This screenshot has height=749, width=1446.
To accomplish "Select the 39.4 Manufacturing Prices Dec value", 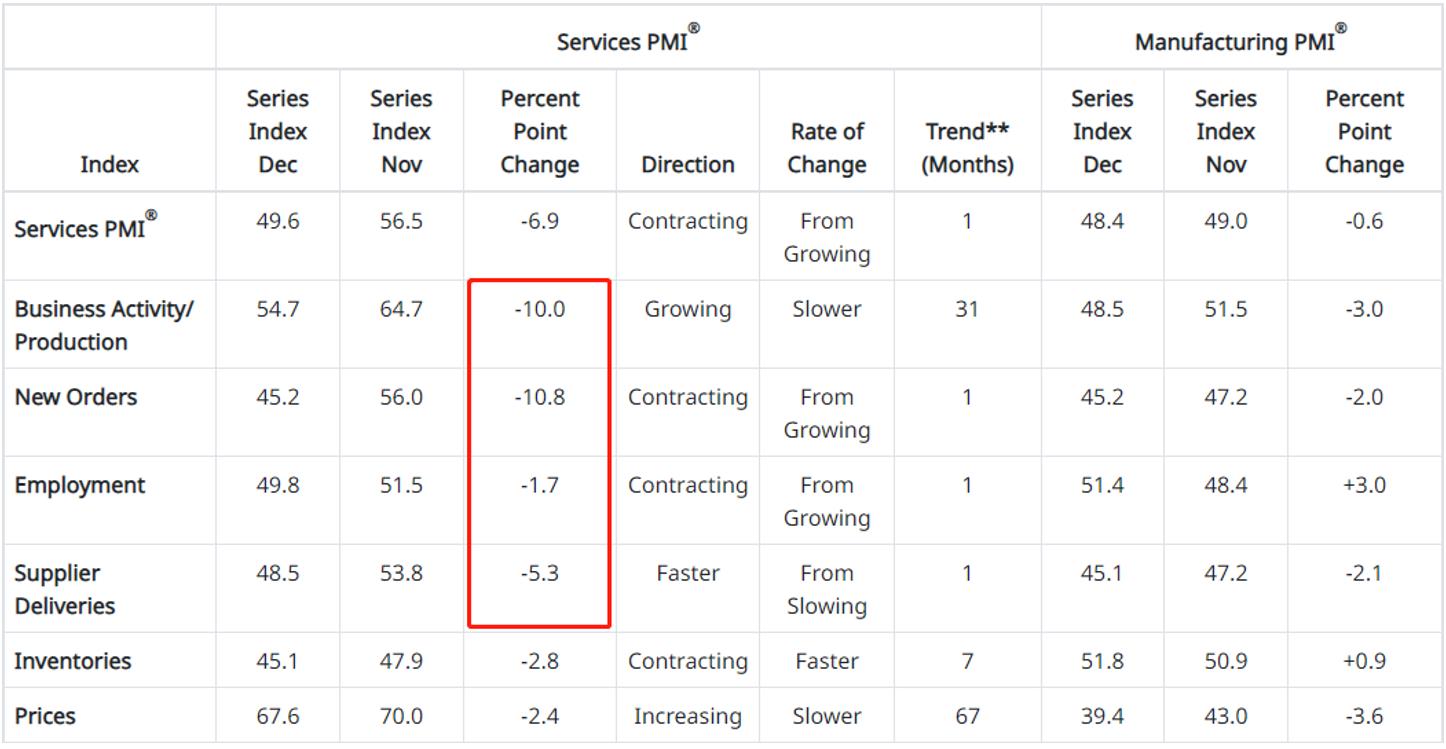I will tap(1102, 716).
